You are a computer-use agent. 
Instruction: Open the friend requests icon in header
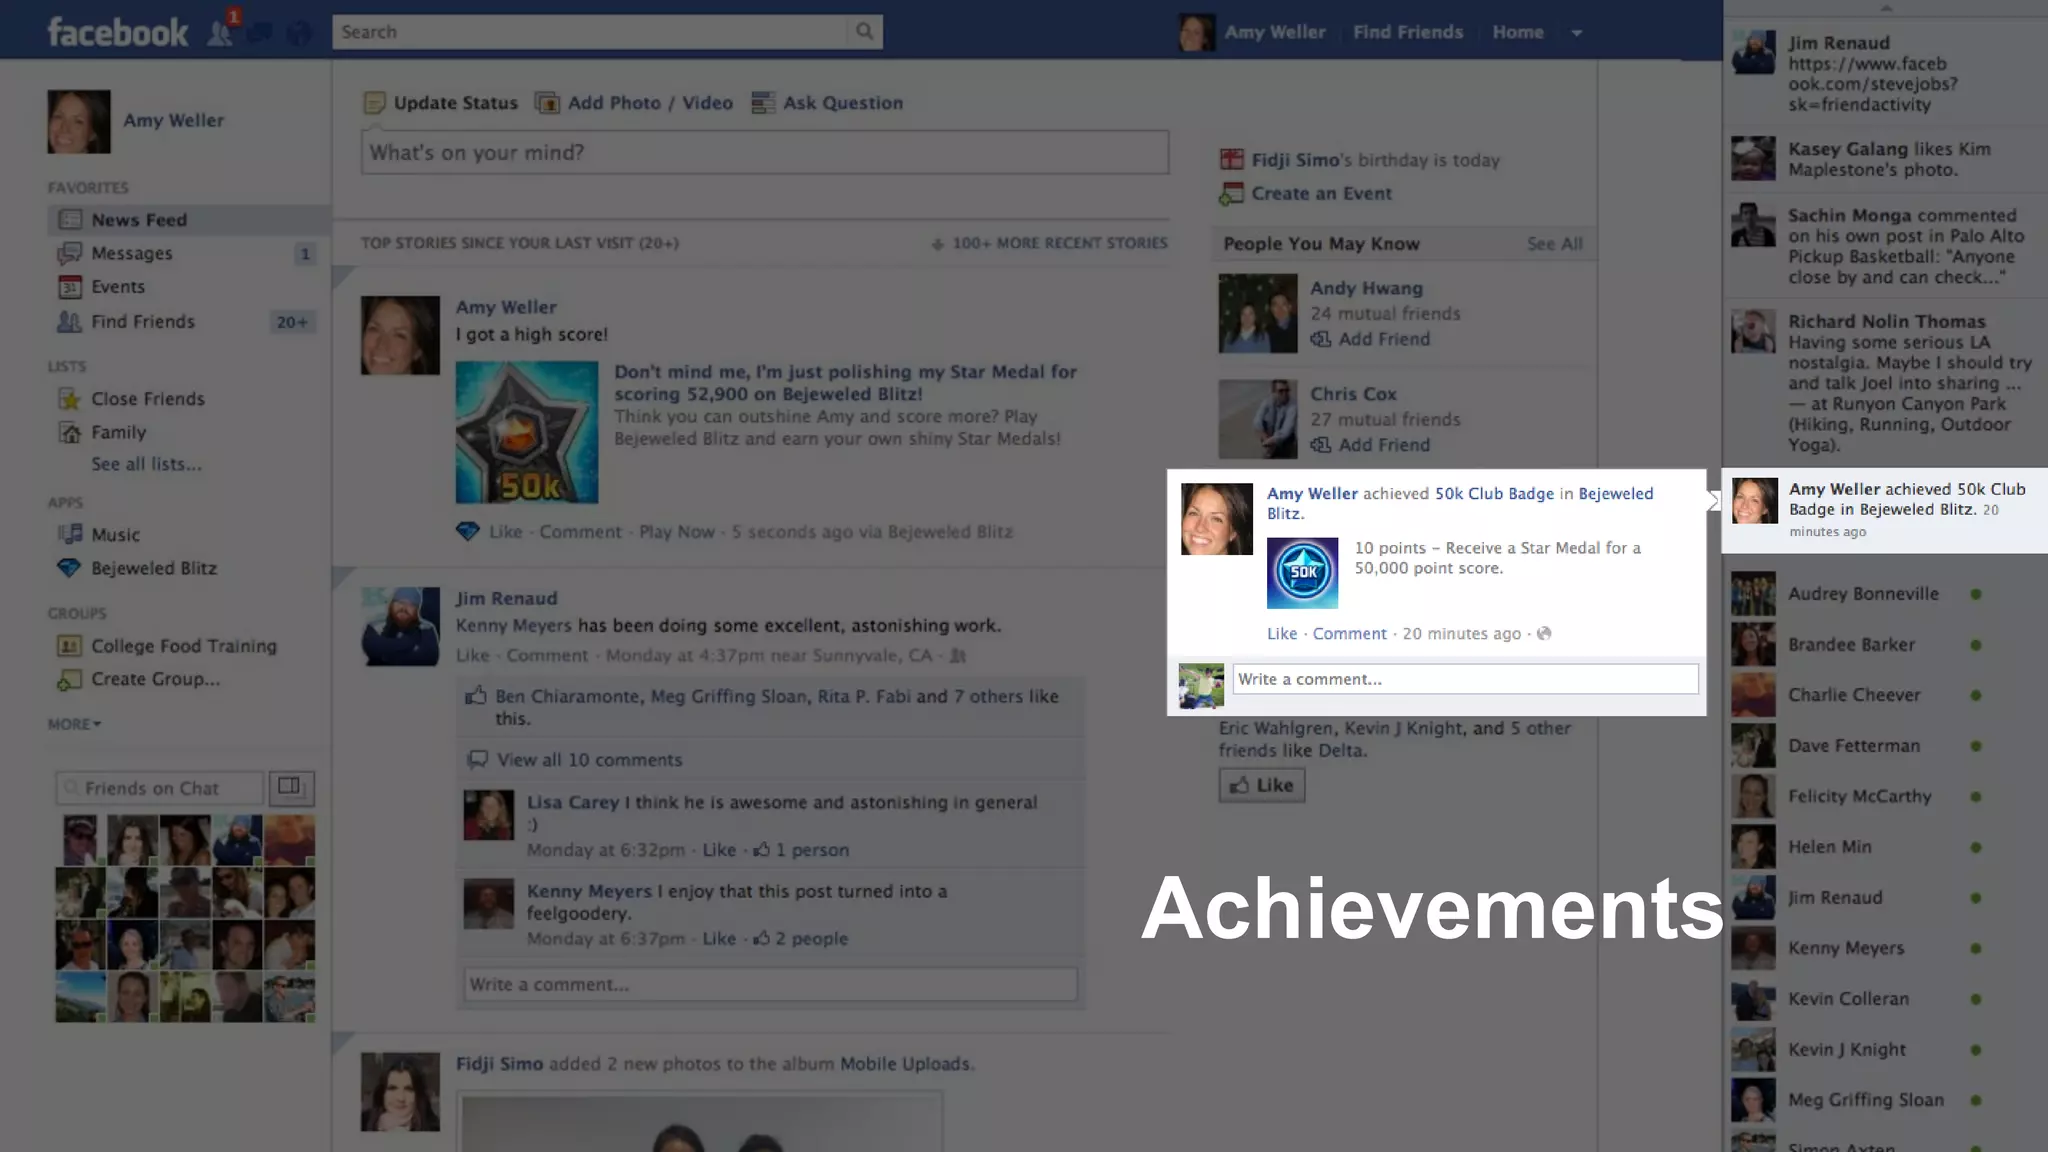pos(220,32)
